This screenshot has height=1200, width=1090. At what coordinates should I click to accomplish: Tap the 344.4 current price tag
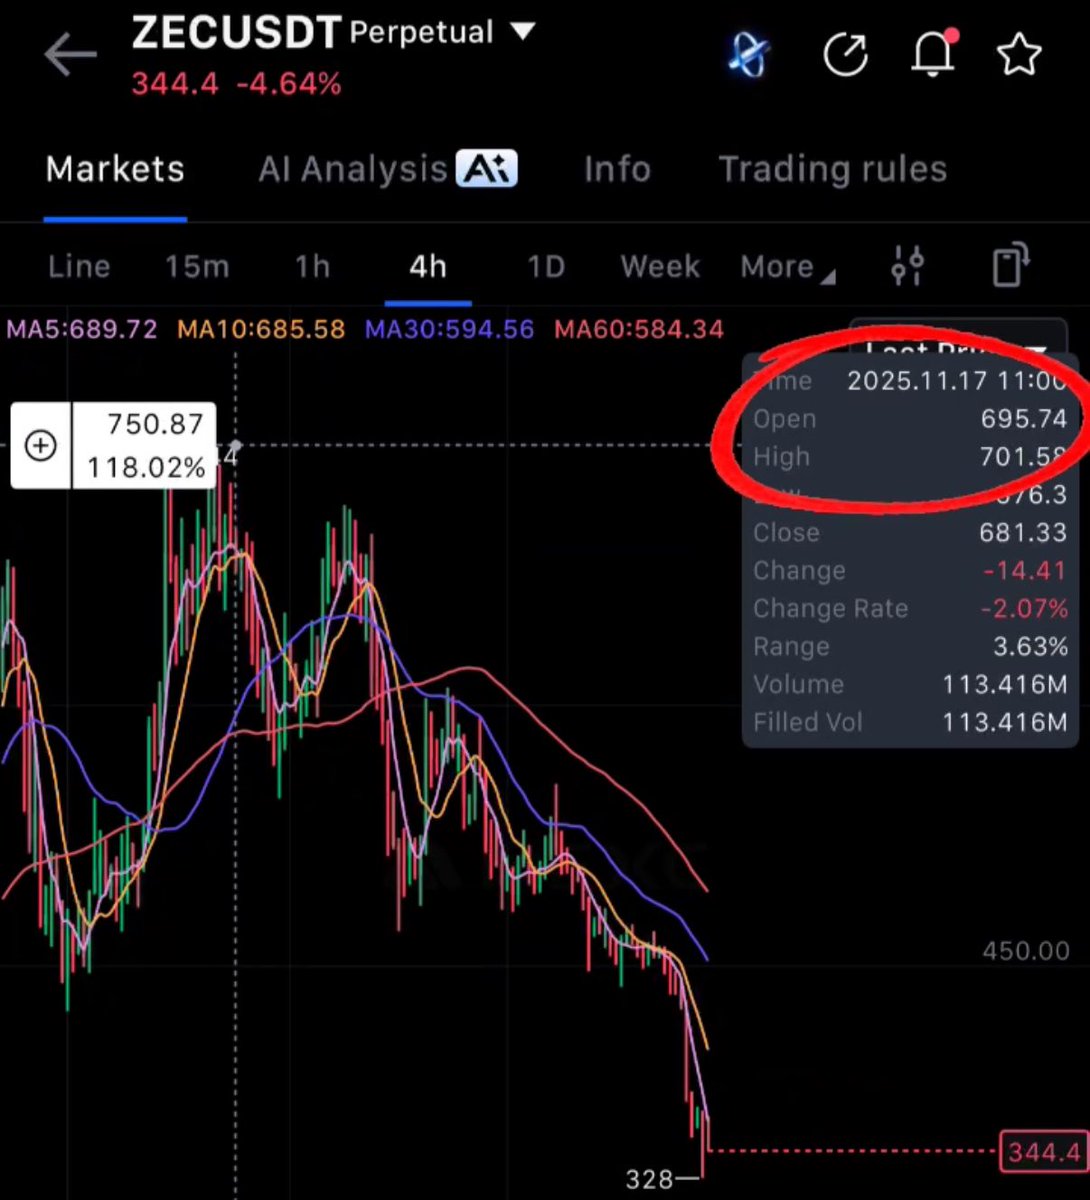coord(1043,1152)
